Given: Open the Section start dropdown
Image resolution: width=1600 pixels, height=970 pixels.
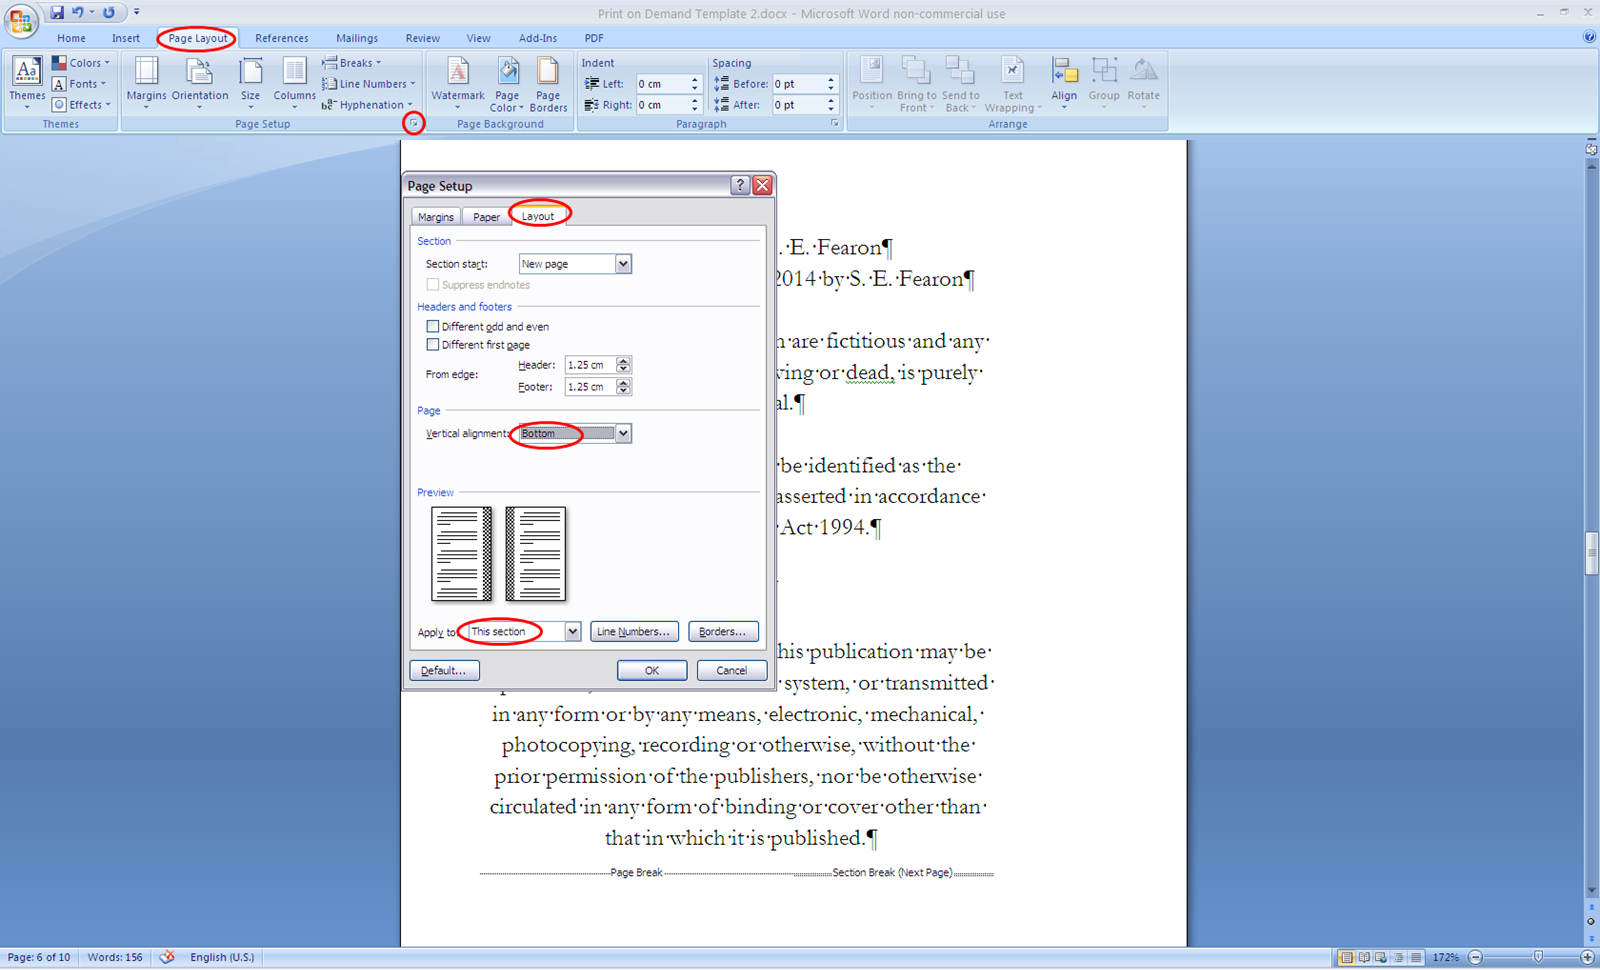Looking at the screenshot, I should point(622,263).
